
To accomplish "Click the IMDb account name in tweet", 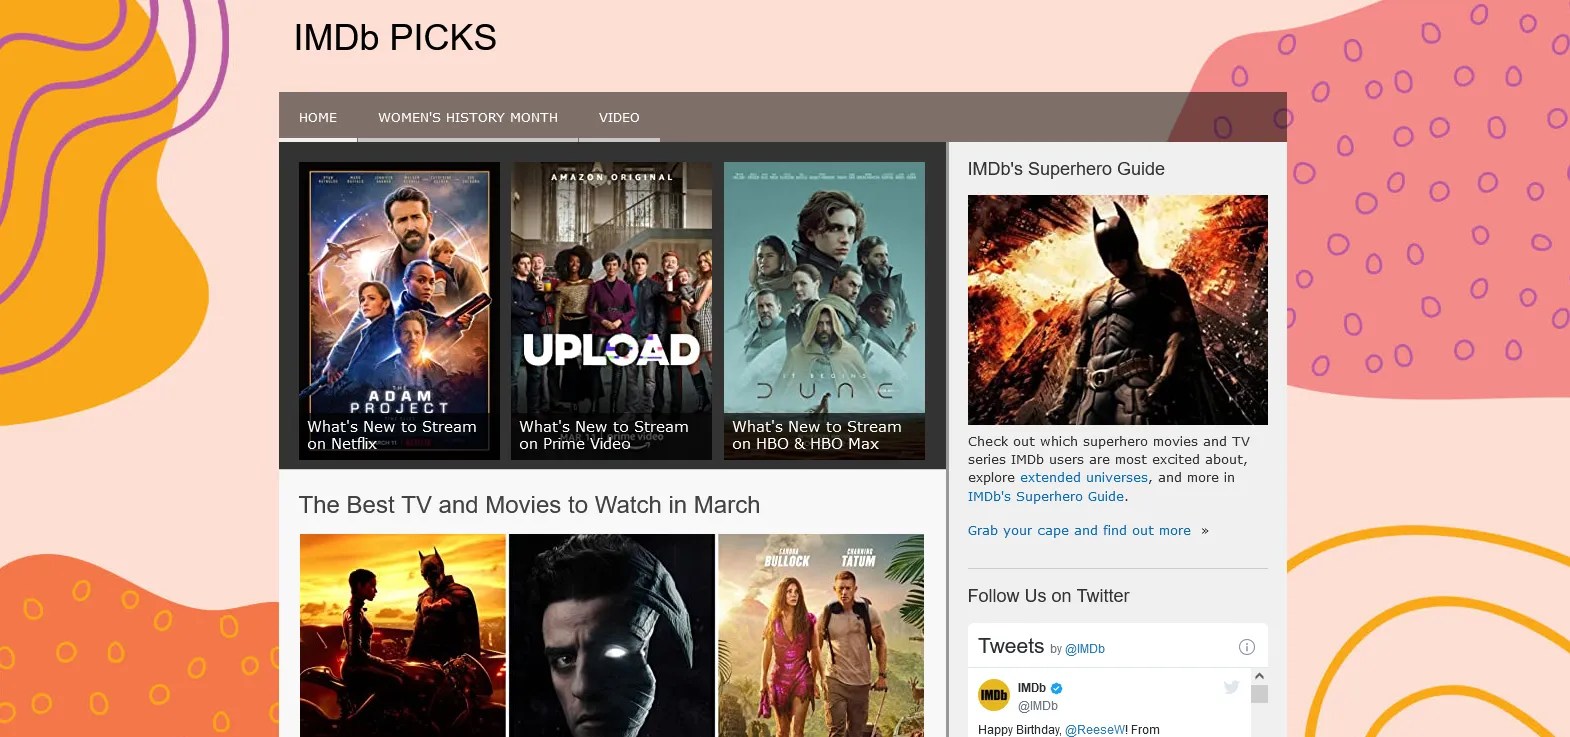I will coord(1031,688).
